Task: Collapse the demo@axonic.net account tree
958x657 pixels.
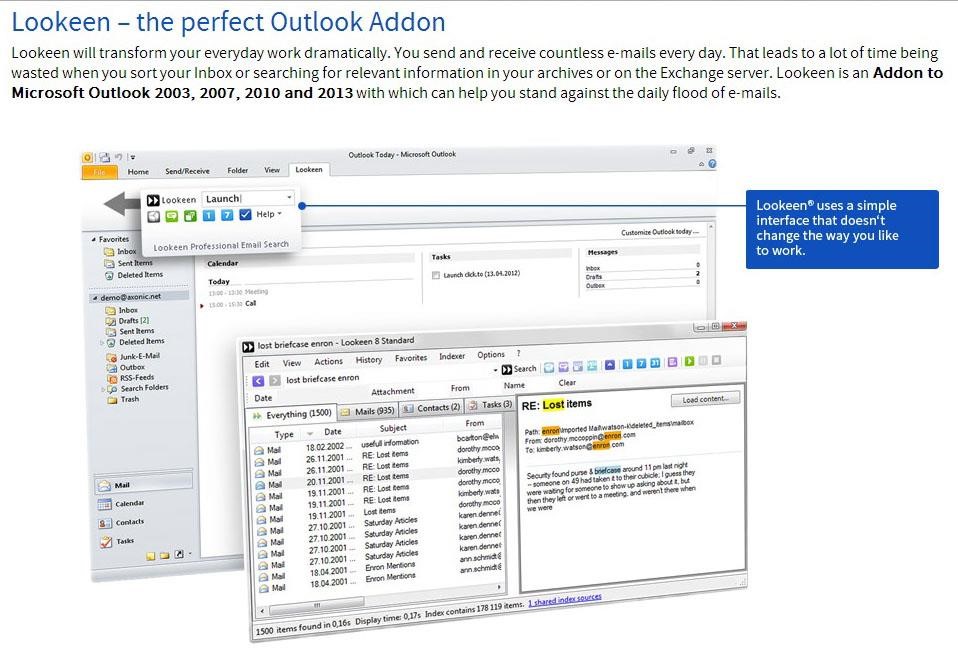Action: 95,298
